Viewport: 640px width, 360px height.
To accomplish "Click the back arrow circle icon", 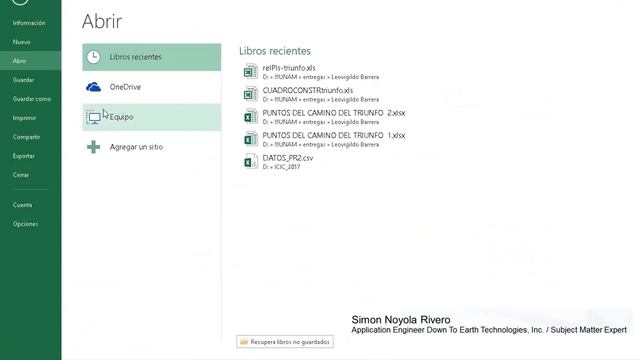I will 20,2.
